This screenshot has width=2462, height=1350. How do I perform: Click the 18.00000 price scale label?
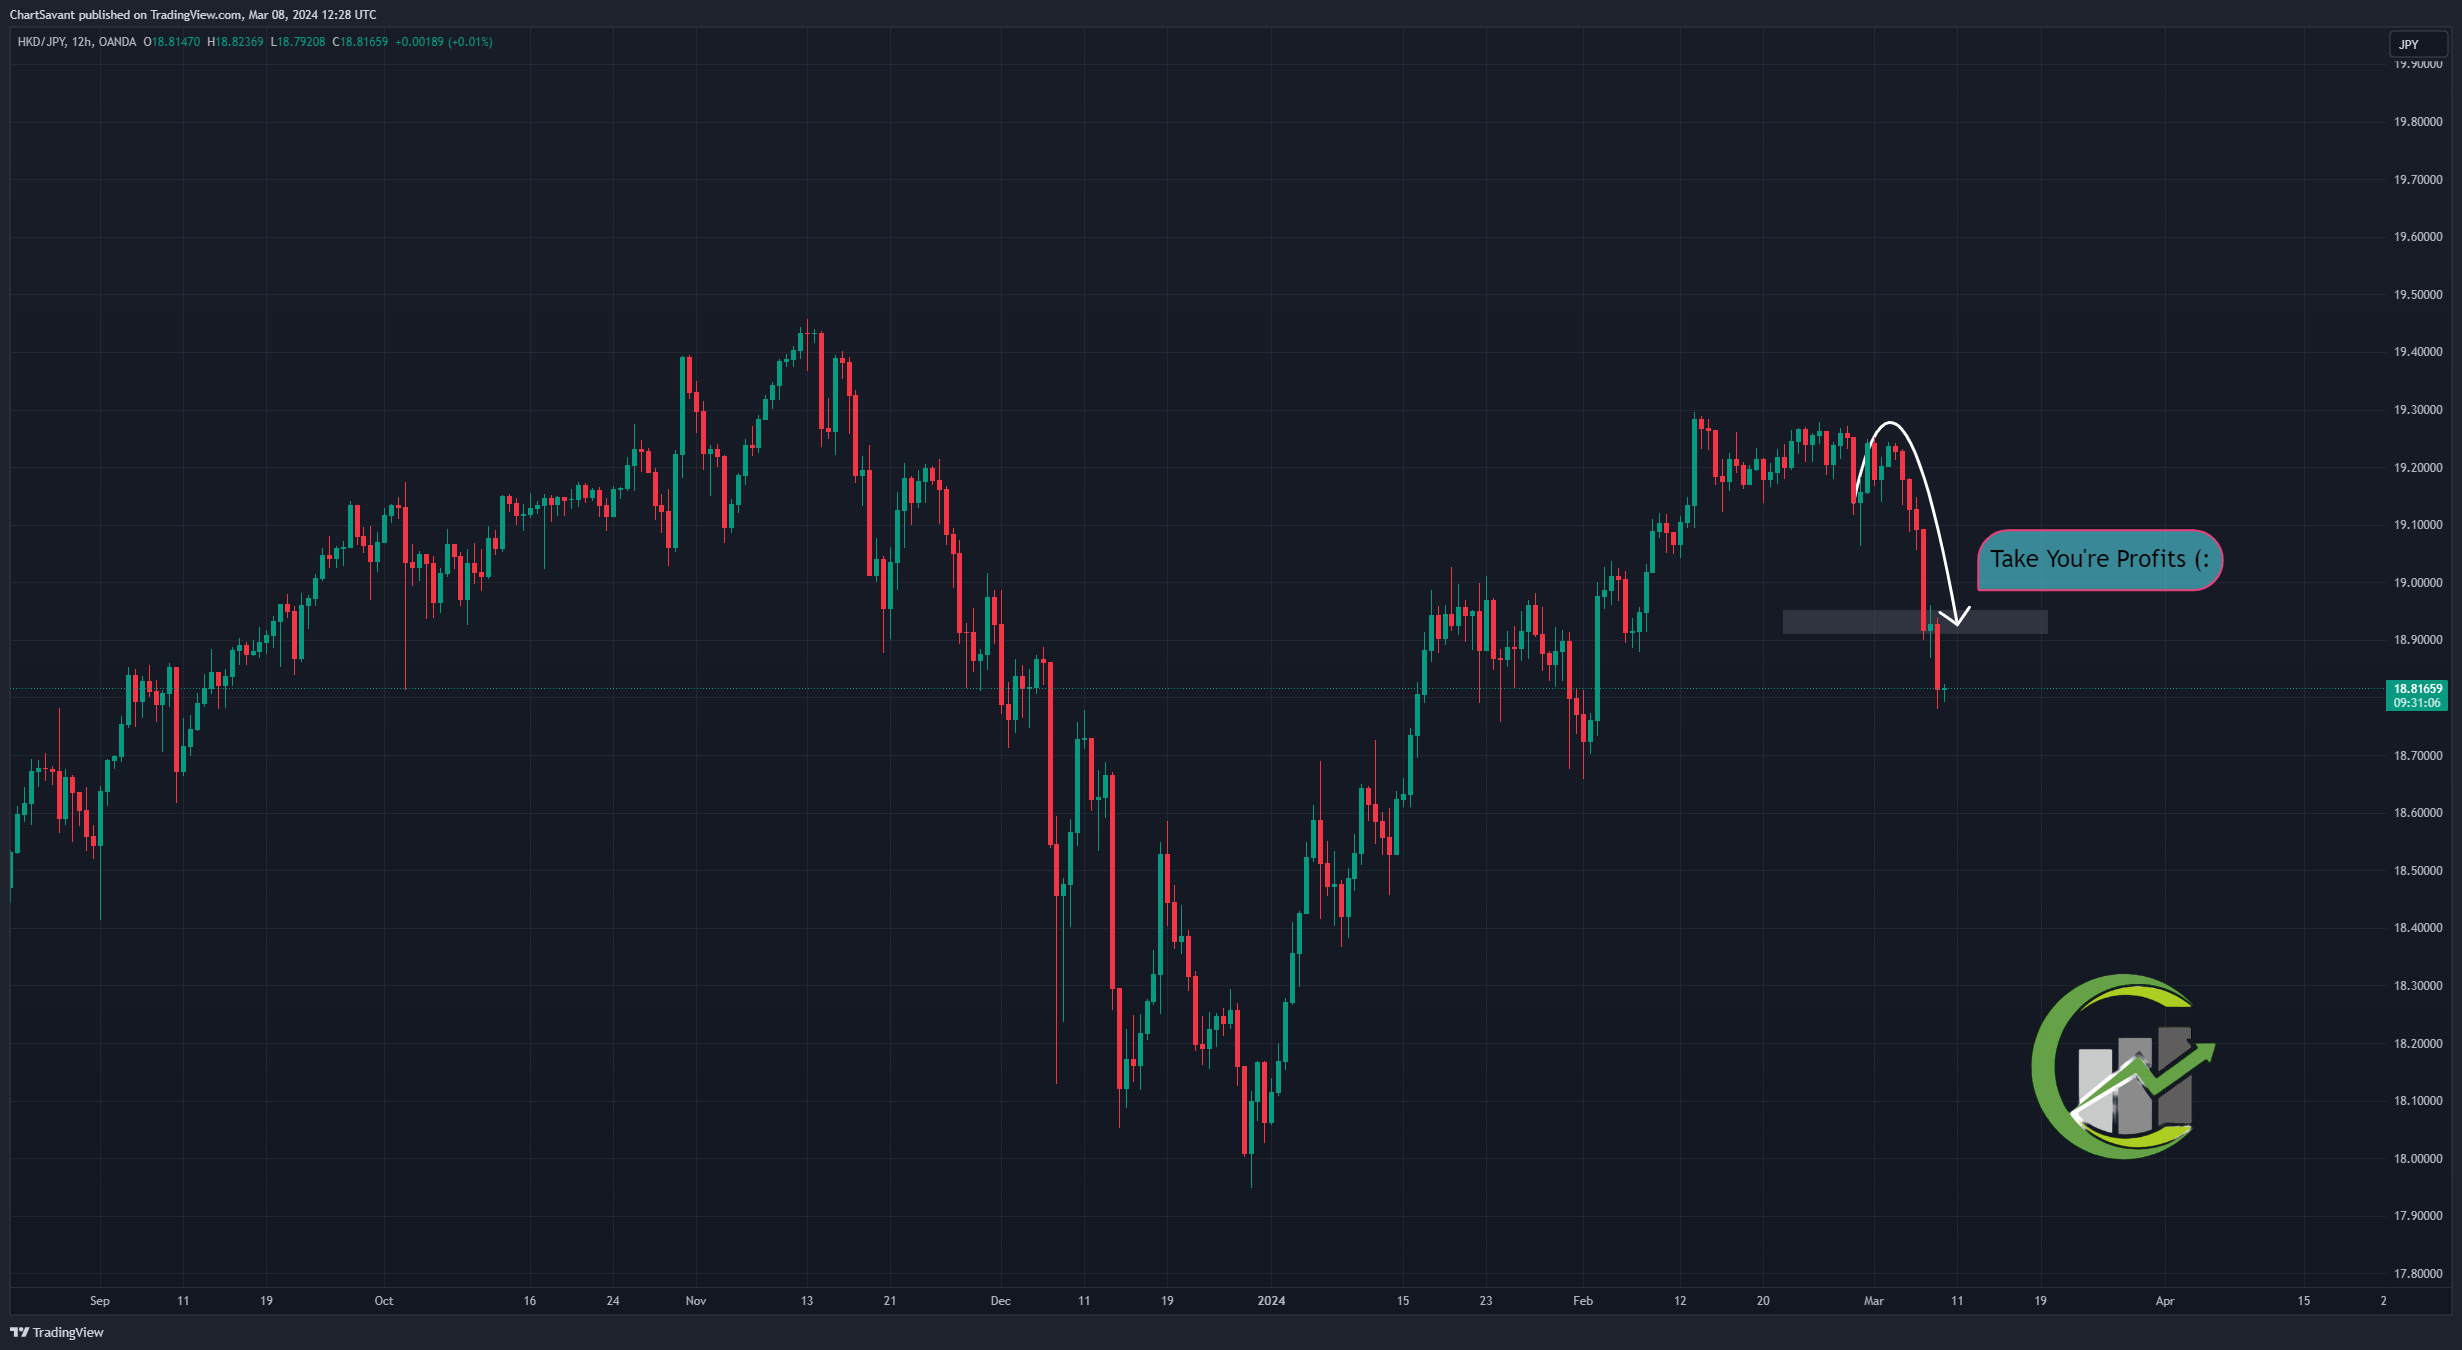2418,1159
